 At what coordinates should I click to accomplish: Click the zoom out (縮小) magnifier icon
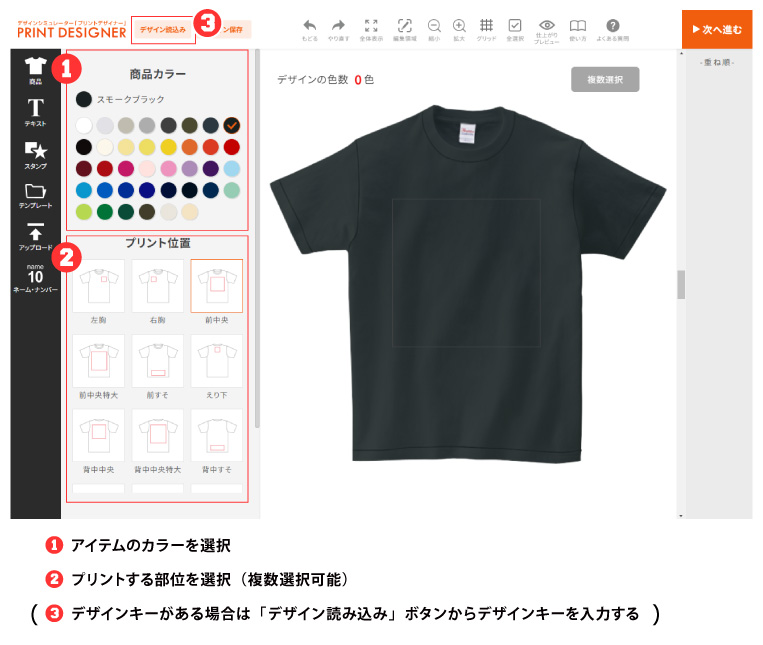(x=434, y=26)
